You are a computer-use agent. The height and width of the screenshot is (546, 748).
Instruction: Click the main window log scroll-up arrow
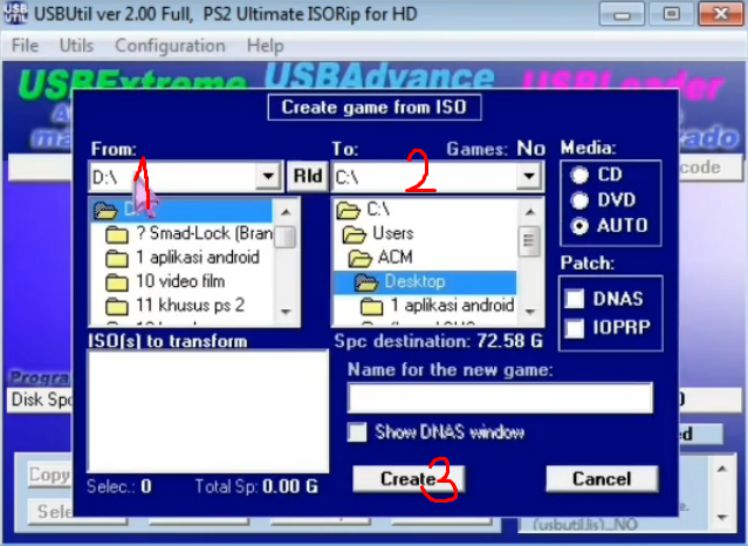[722, 469]
